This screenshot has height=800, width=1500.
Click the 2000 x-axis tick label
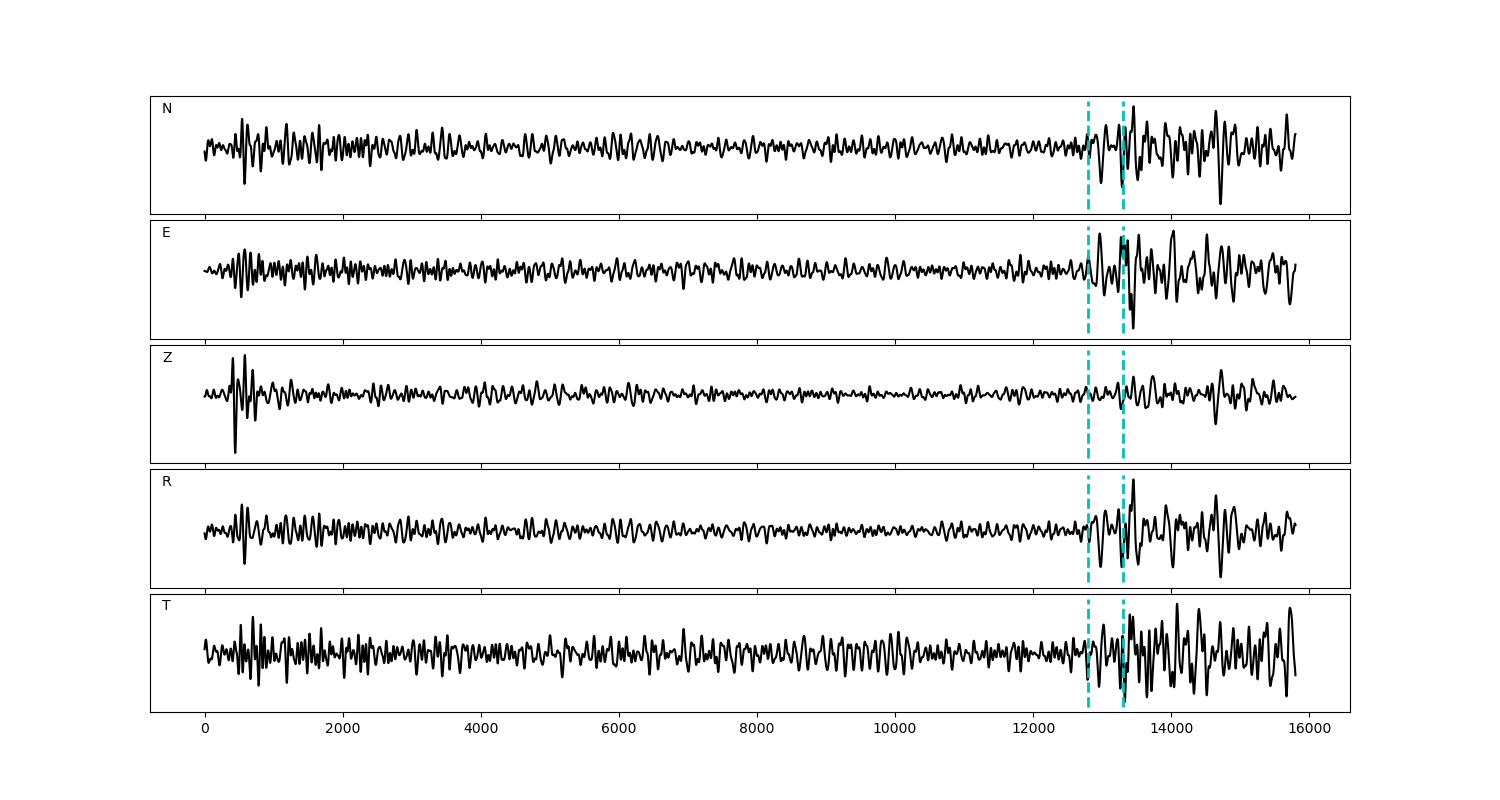(343, 730)
